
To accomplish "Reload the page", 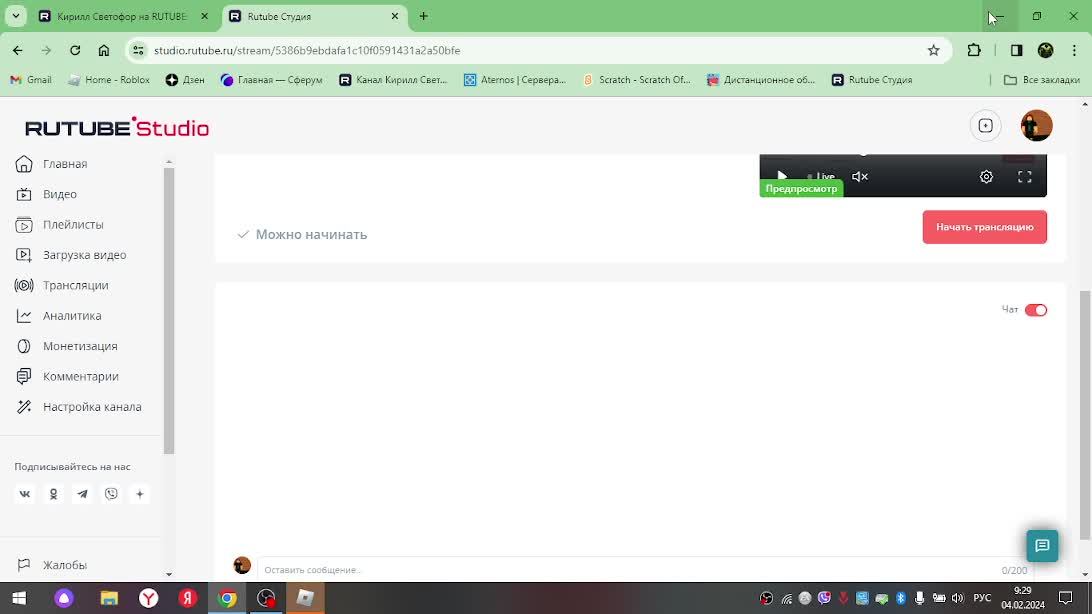I will coord(75,50).
